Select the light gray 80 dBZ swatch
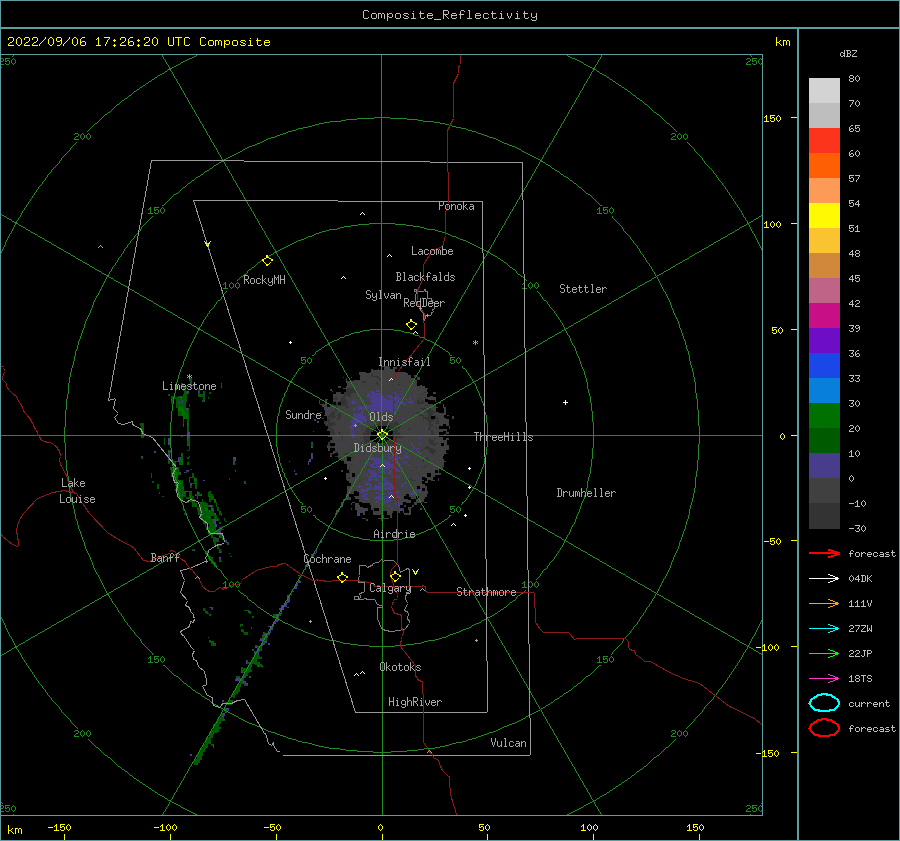Image resolution: width=900 pixels, height=841 pixels. [x=824, y=90]
